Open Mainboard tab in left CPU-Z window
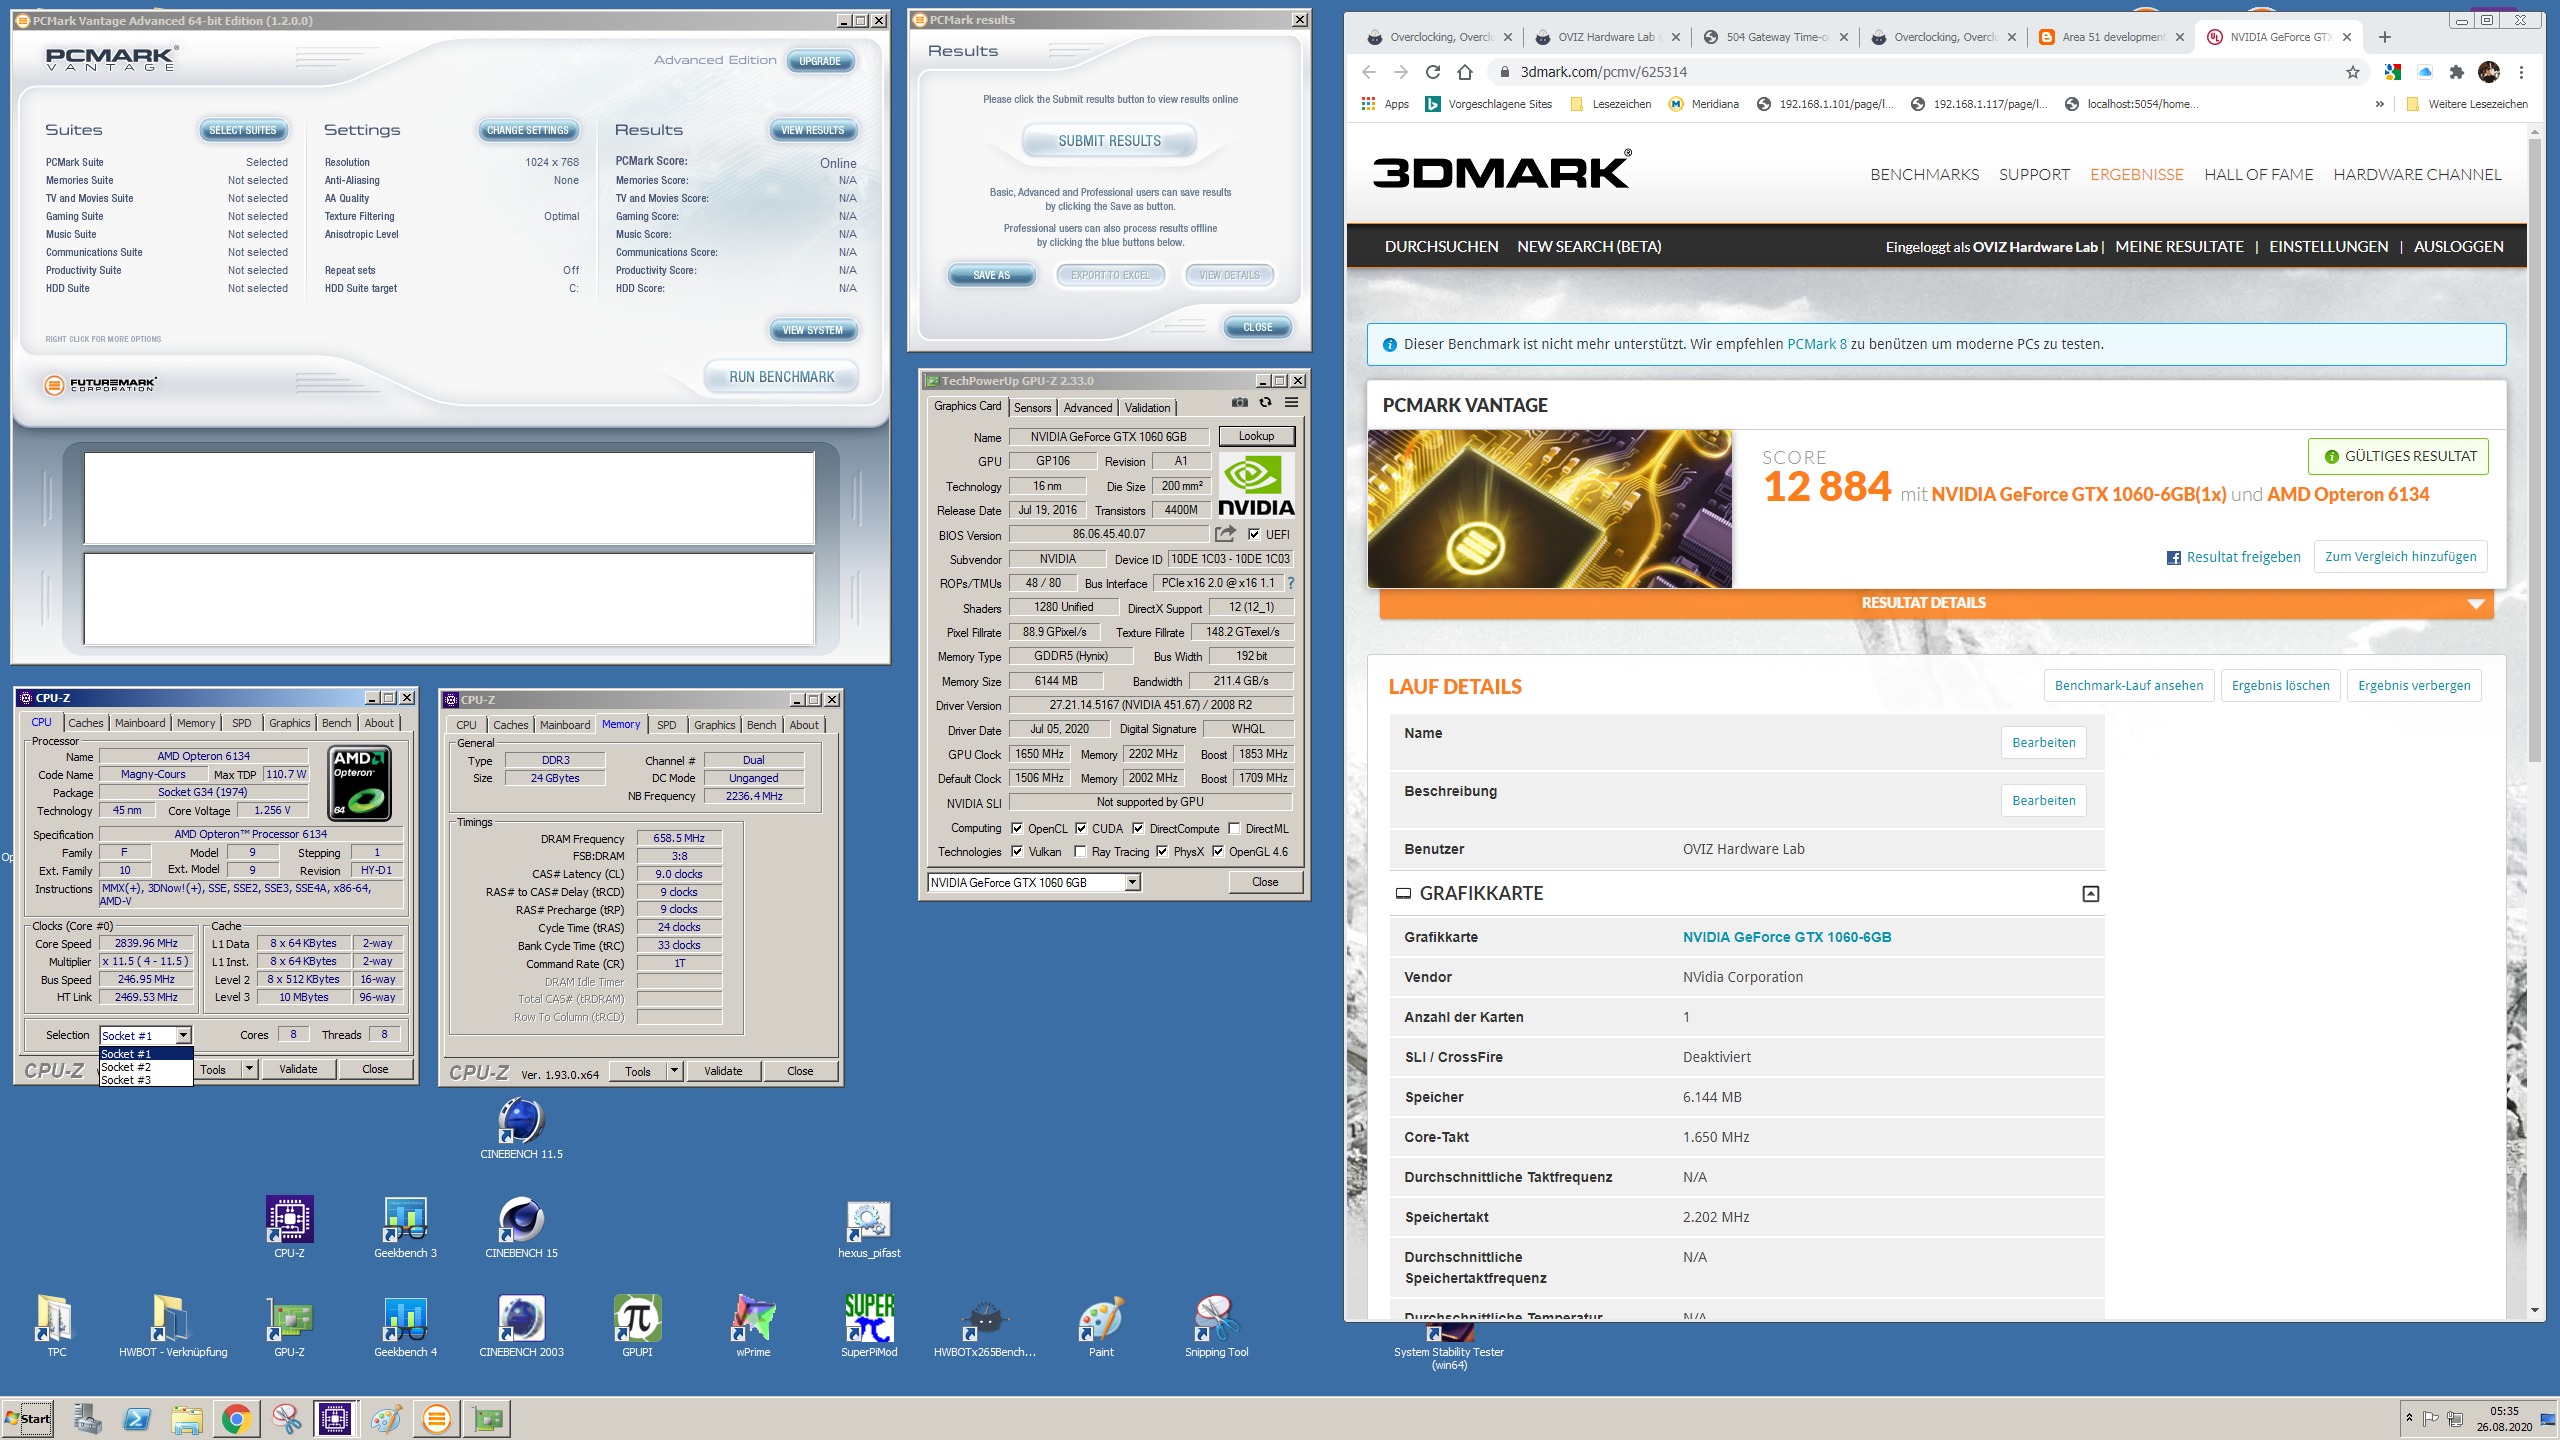Image resolution: width=2560 pixels, height=1440 pixels. click(140, 723)
